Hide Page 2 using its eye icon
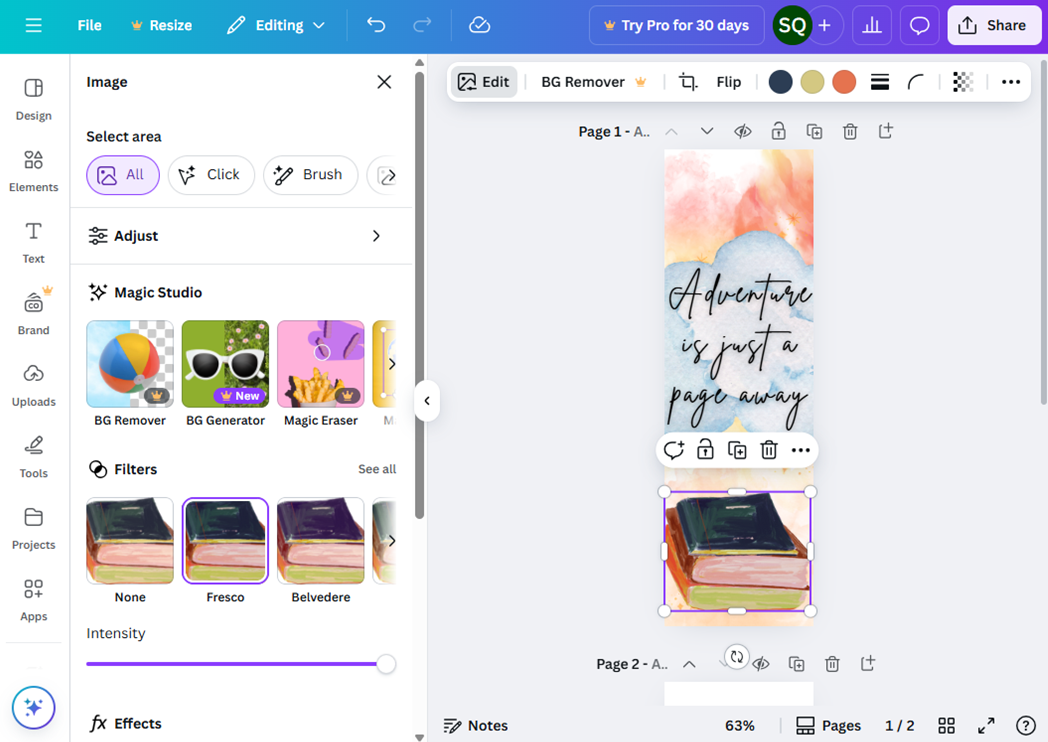This screenshot has height=742, width=1048. pyautogui.click(x=761, y=663)
